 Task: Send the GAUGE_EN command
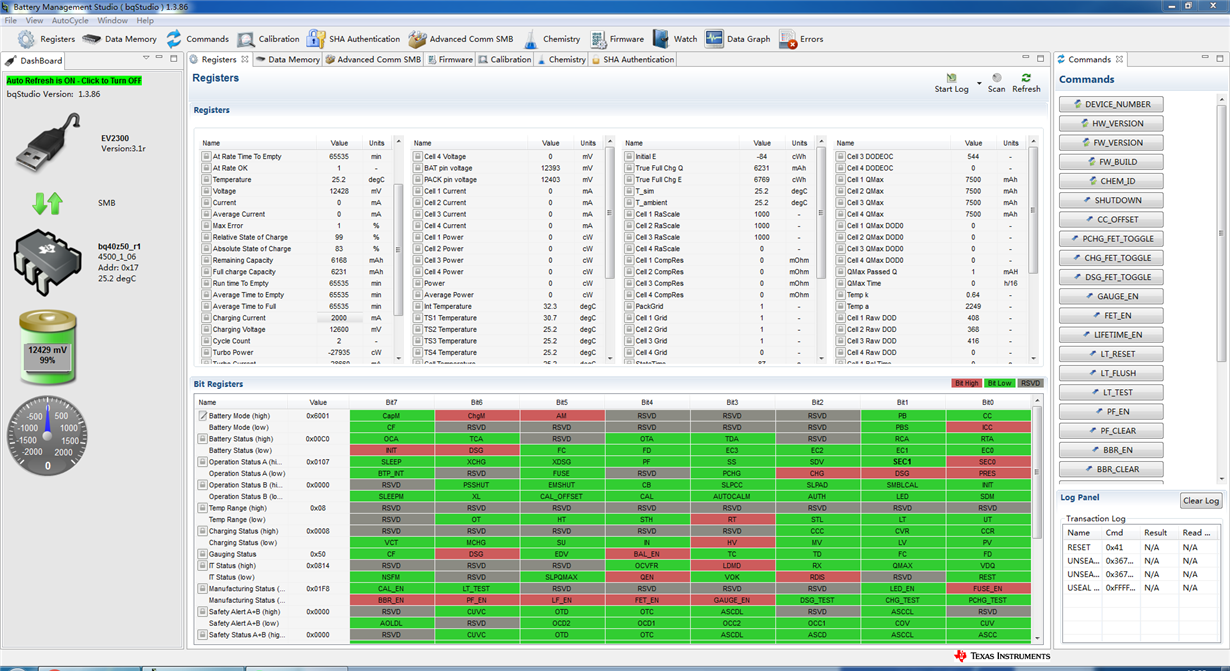[1110, 296]
